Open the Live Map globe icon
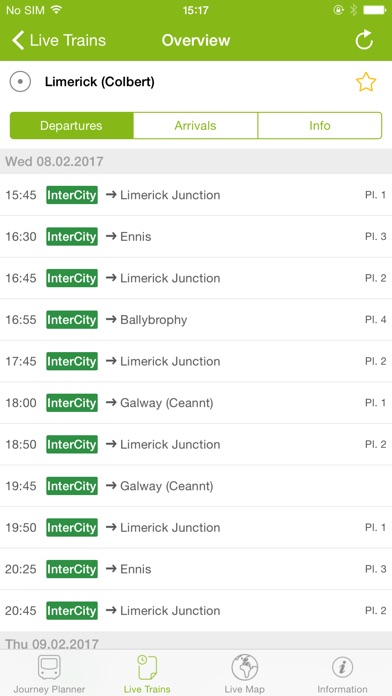The height and width of the screenshot is (696, 392). click(x=244, y=668)
